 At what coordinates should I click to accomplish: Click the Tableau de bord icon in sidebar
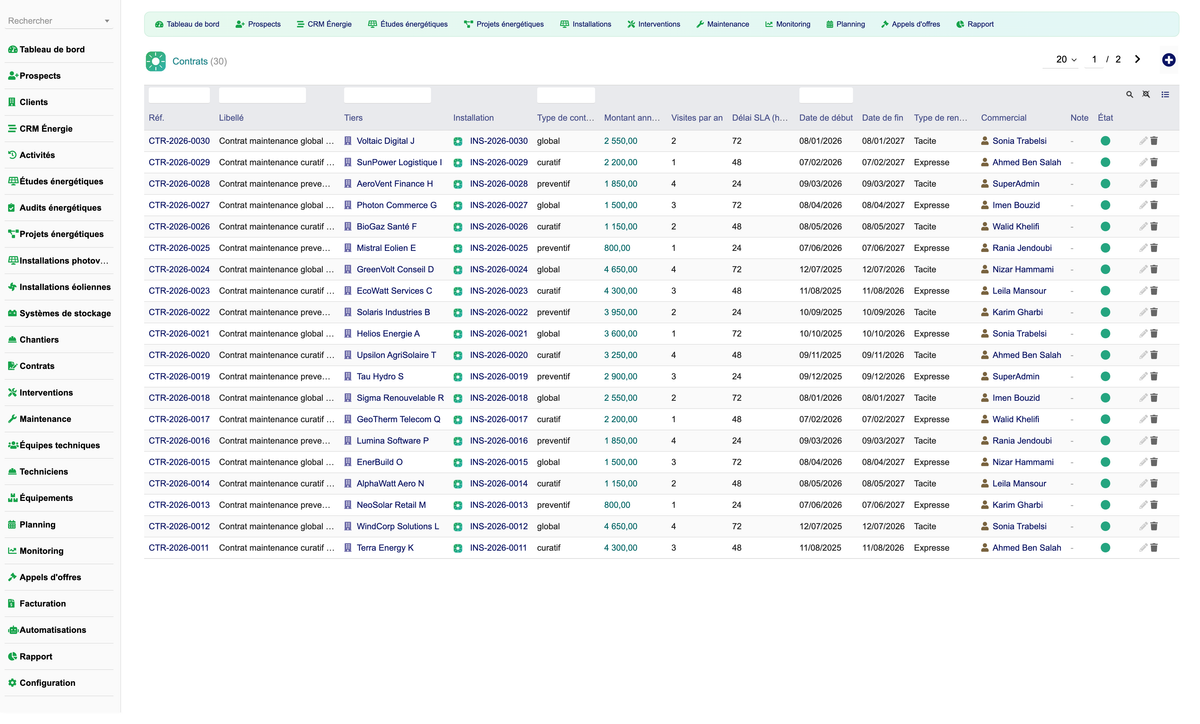tap(12, 49)
